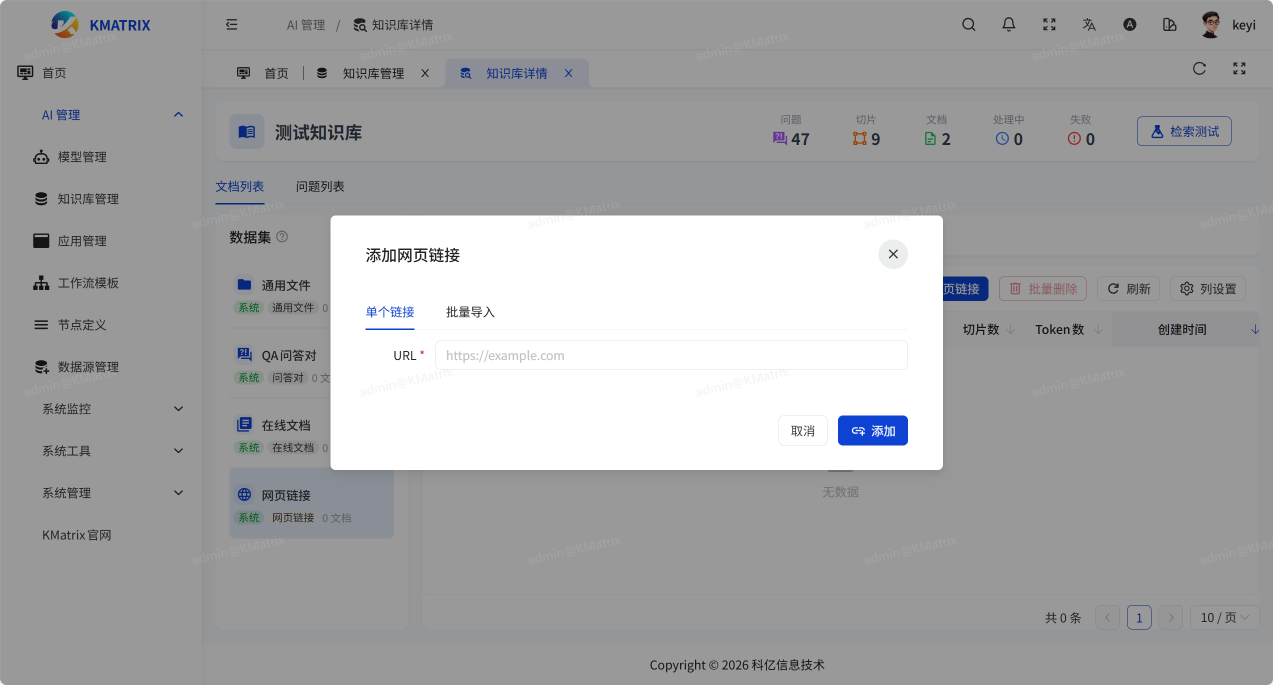Toggle fullscreen icon in top header
1273x685 pixels.
[x=1049, y=25]
